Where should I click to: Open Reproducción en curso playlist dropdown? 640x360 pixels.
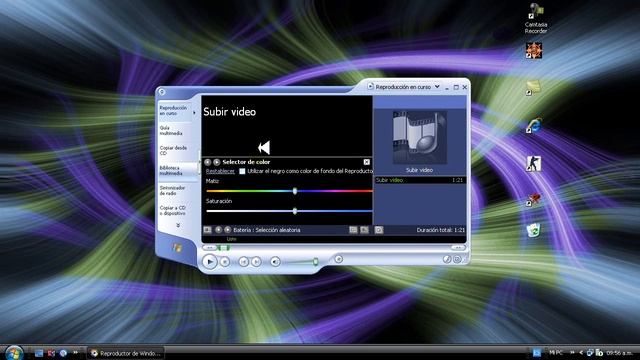[x=437, y=87]
